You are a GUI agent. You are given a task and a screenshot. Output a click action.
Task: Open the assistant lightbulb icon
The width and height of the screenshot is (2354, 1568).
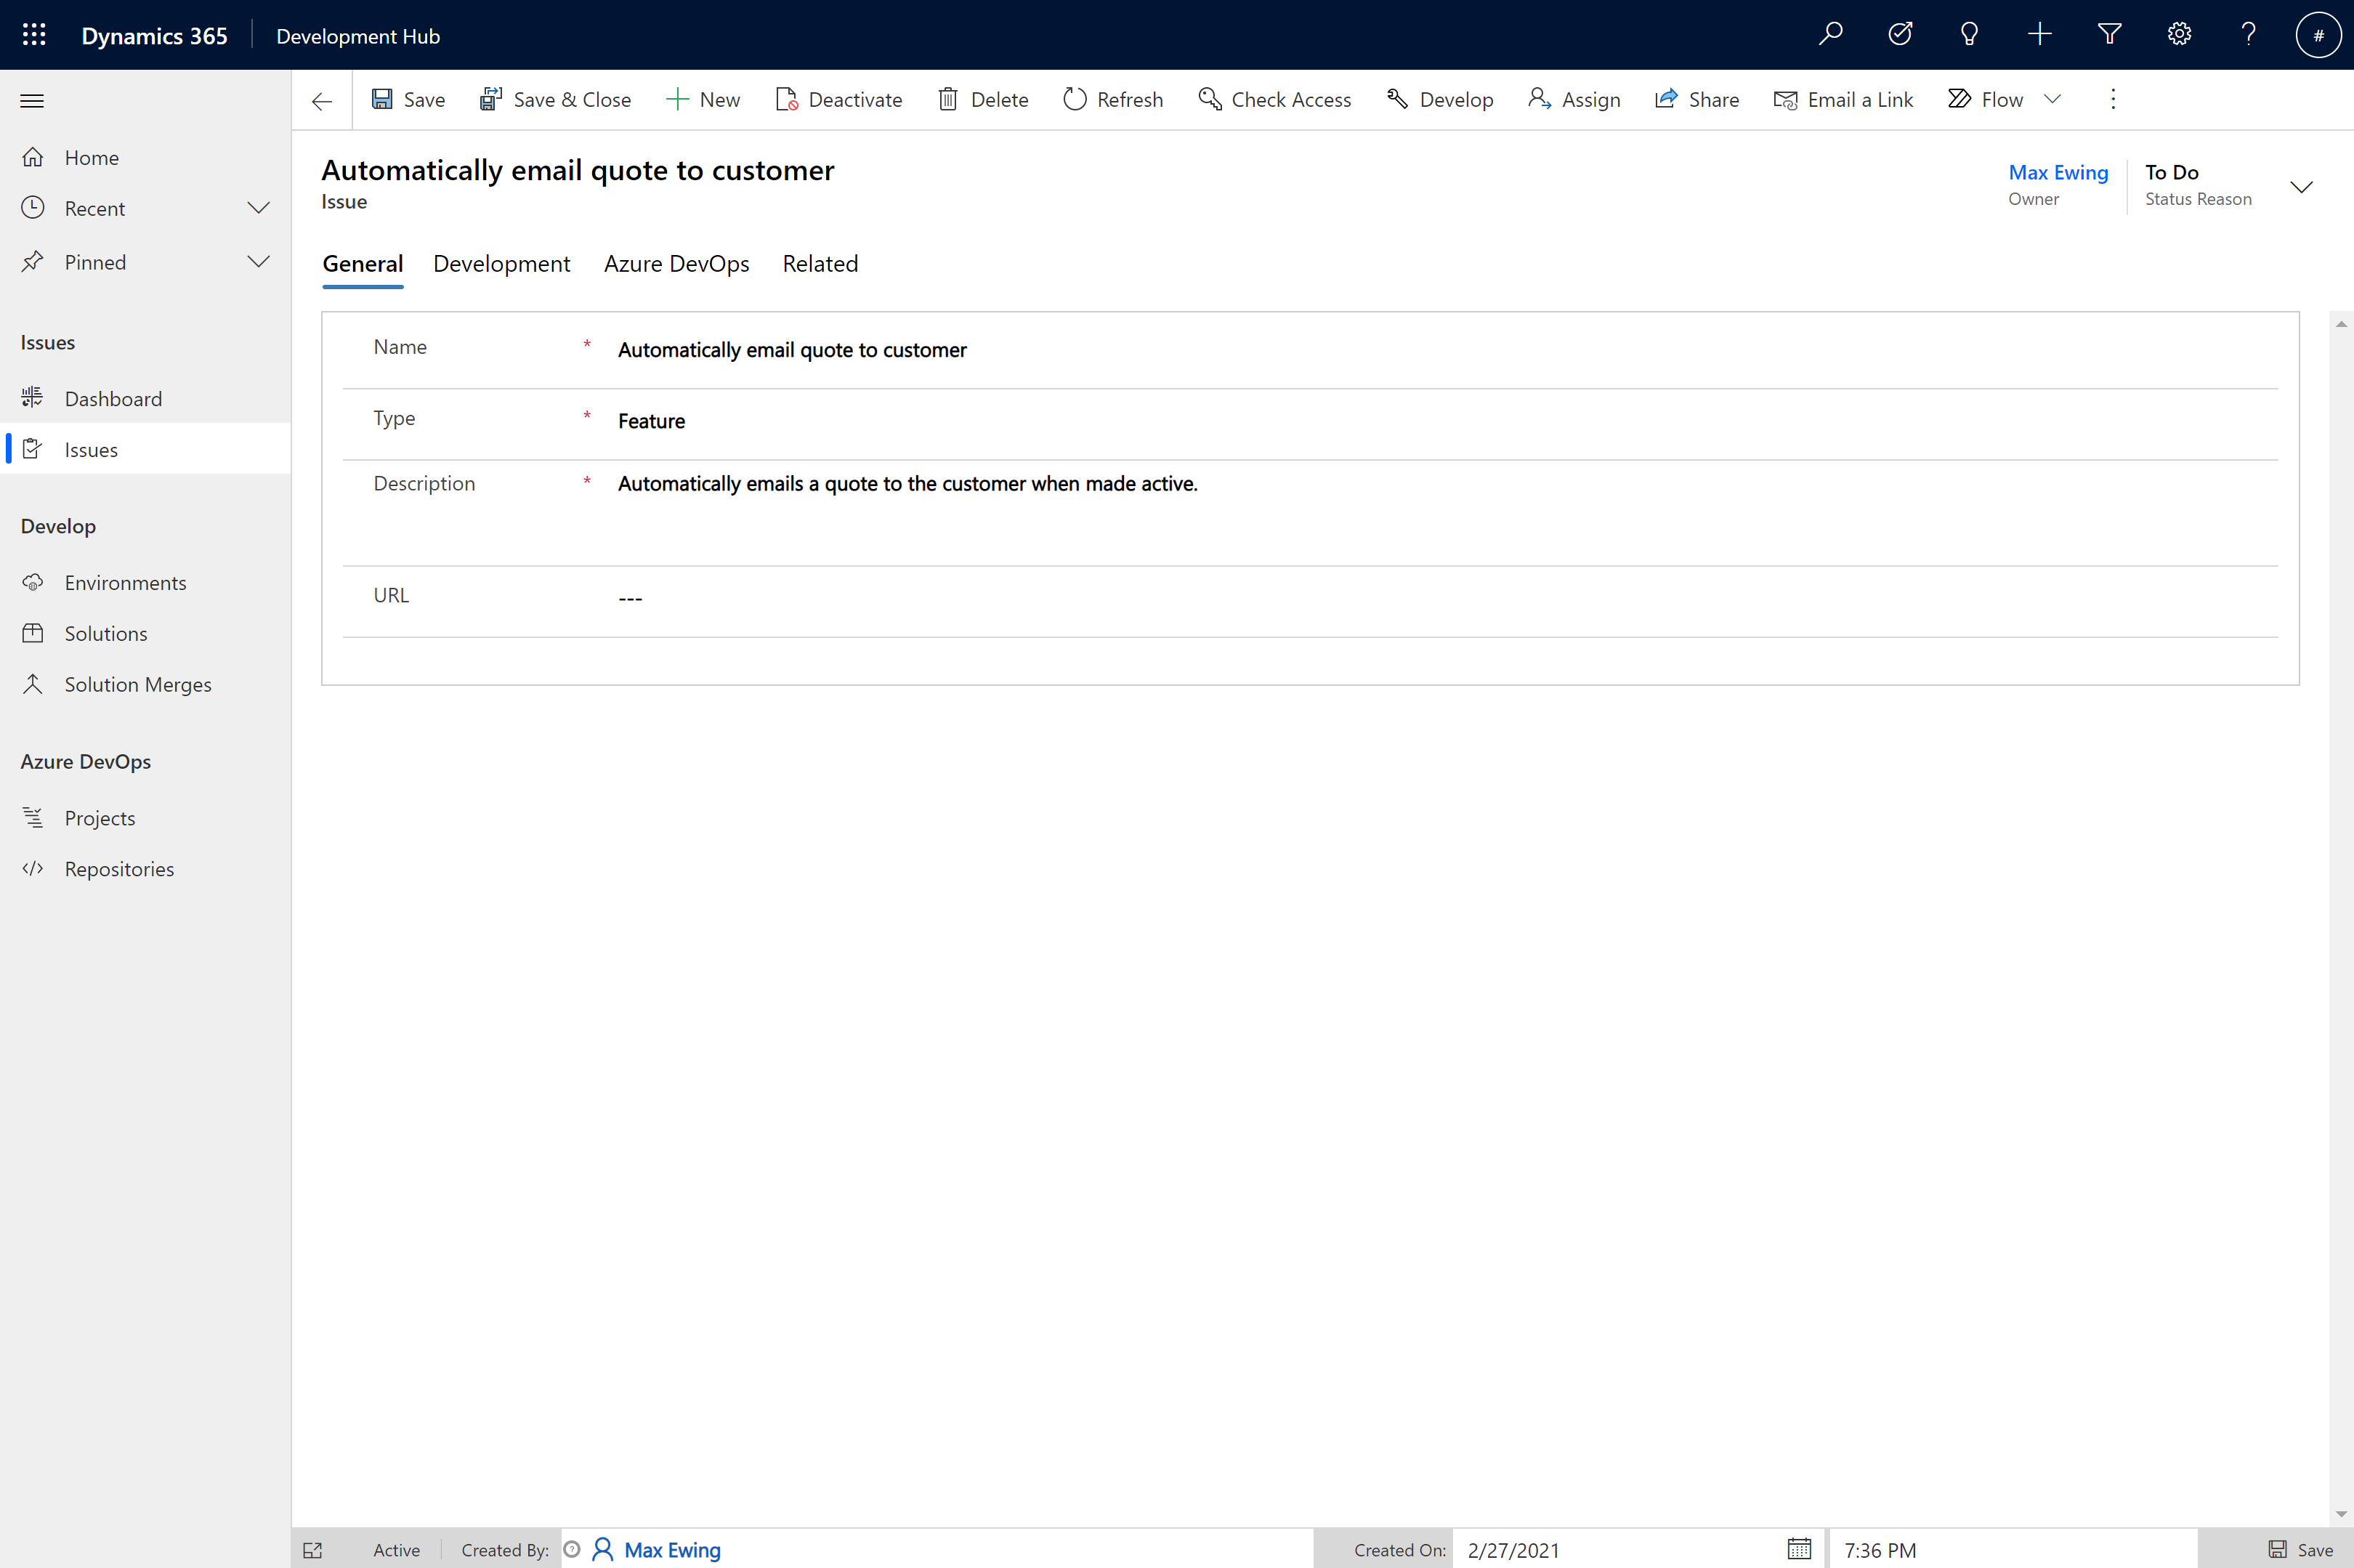(1969, 35)
